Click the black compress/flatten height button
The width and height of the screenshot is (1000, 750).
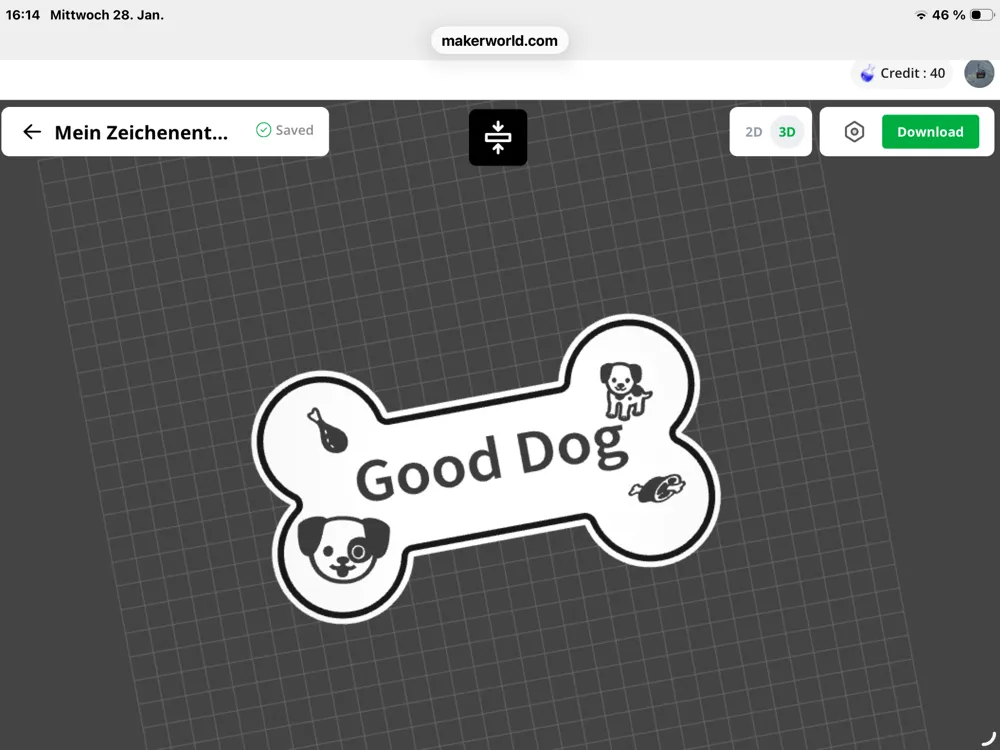(x=498, y=137)
